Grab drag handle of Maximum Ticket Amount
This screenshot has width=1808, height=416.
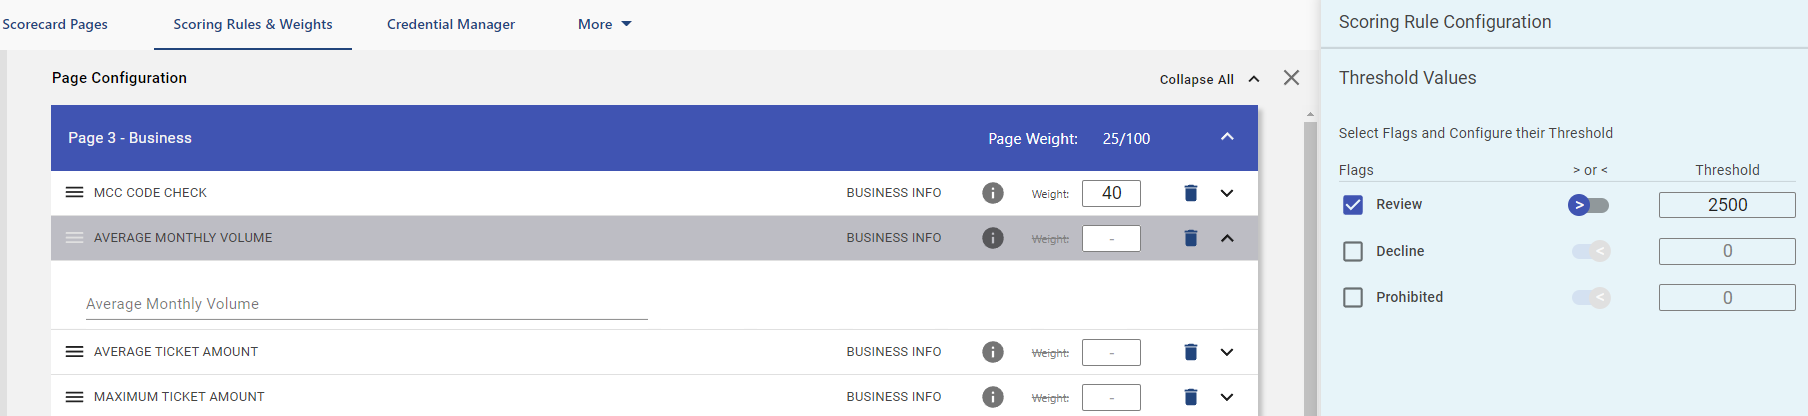[74, 397]
